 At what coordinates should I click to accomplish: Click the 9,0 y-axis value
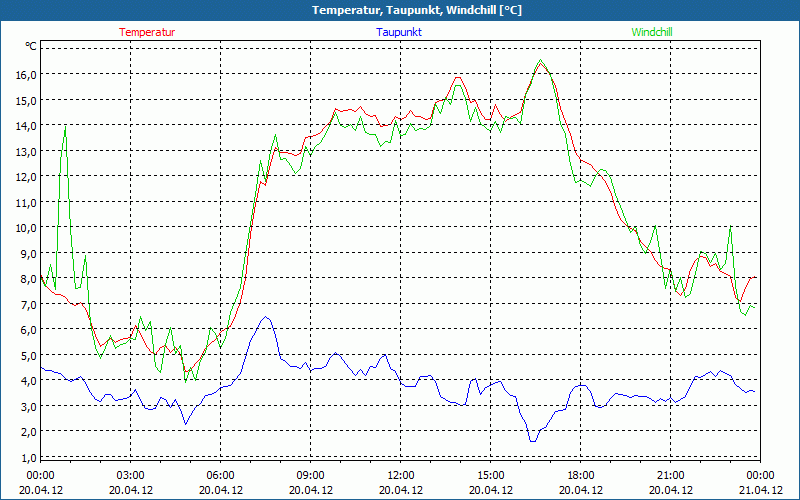pyautogui.click(x=29, y=253)
